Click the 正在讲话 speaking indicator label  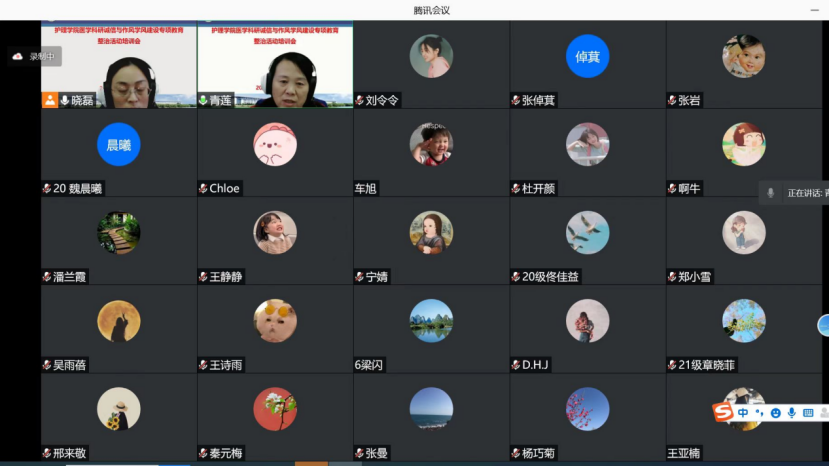tap(807, 193)
